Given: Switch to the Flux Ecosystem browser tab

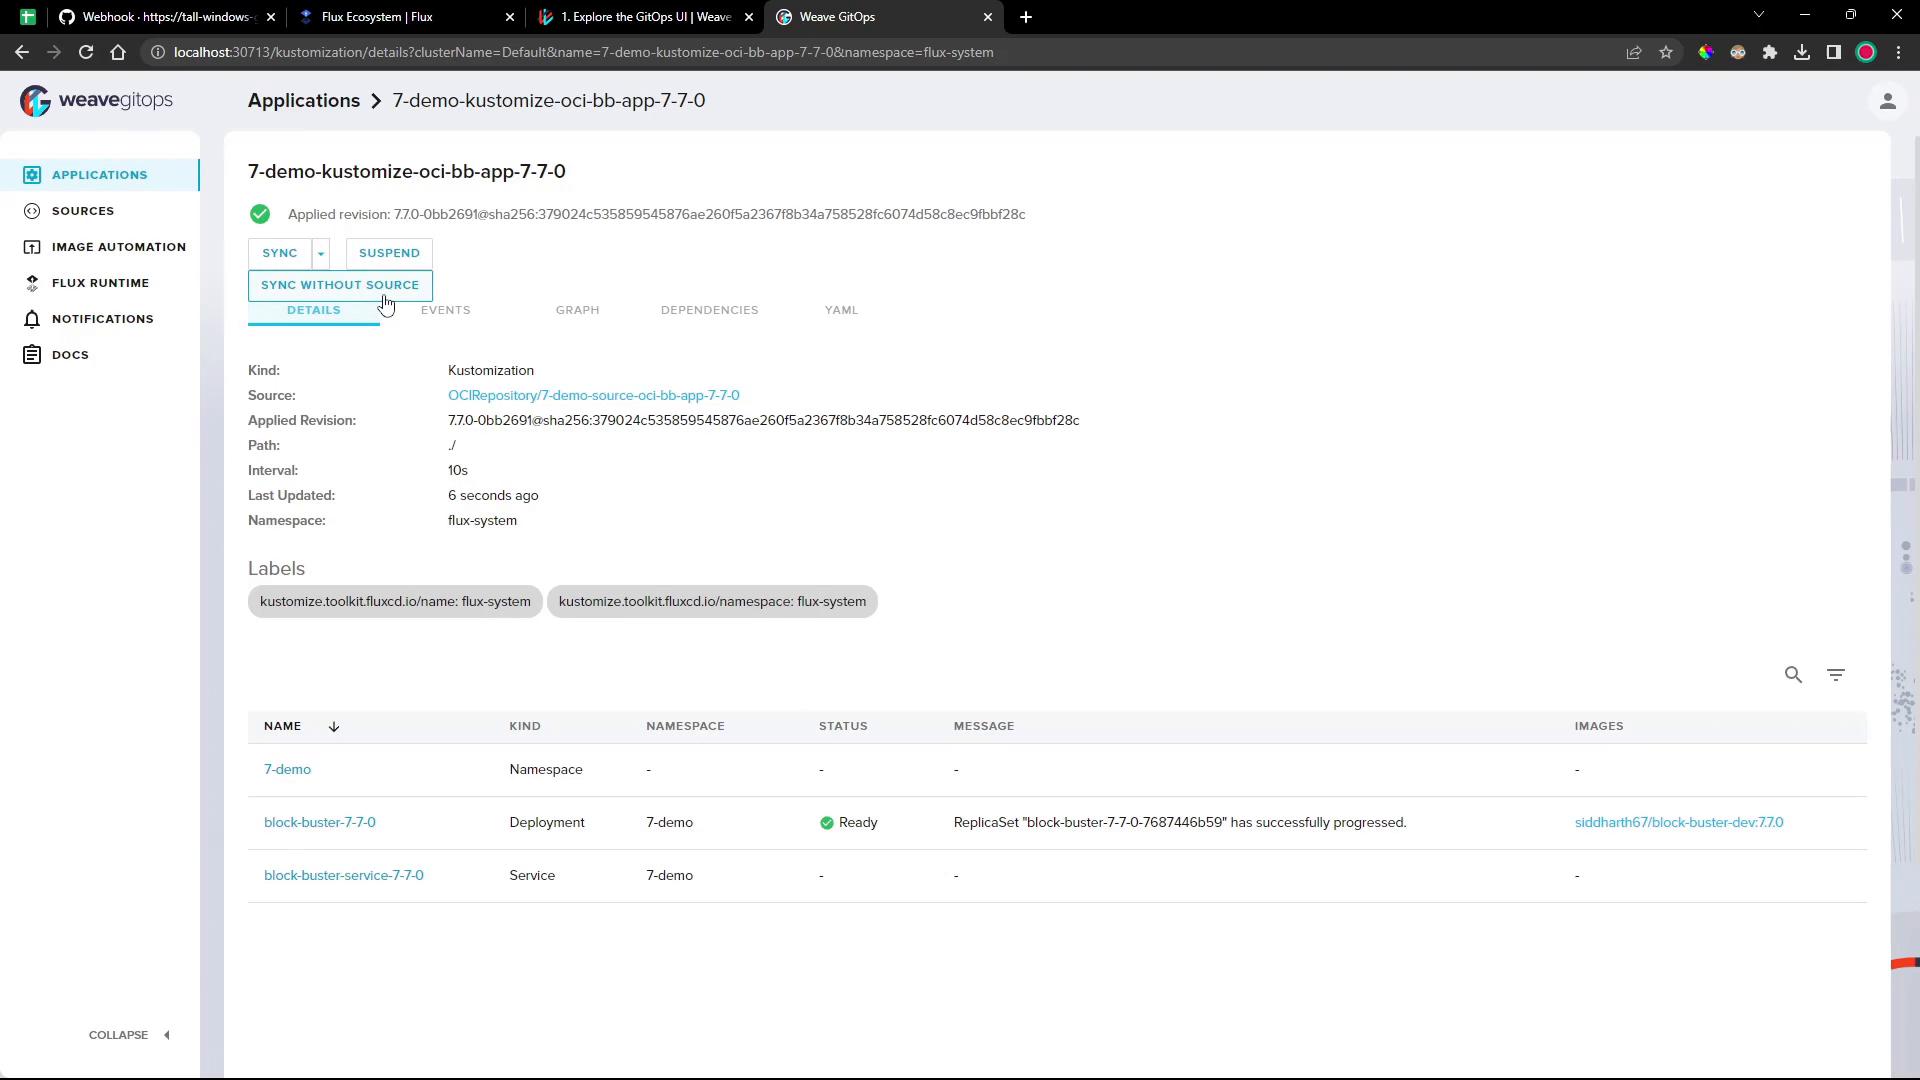Looking at the screenshot, I should (405, 17).
